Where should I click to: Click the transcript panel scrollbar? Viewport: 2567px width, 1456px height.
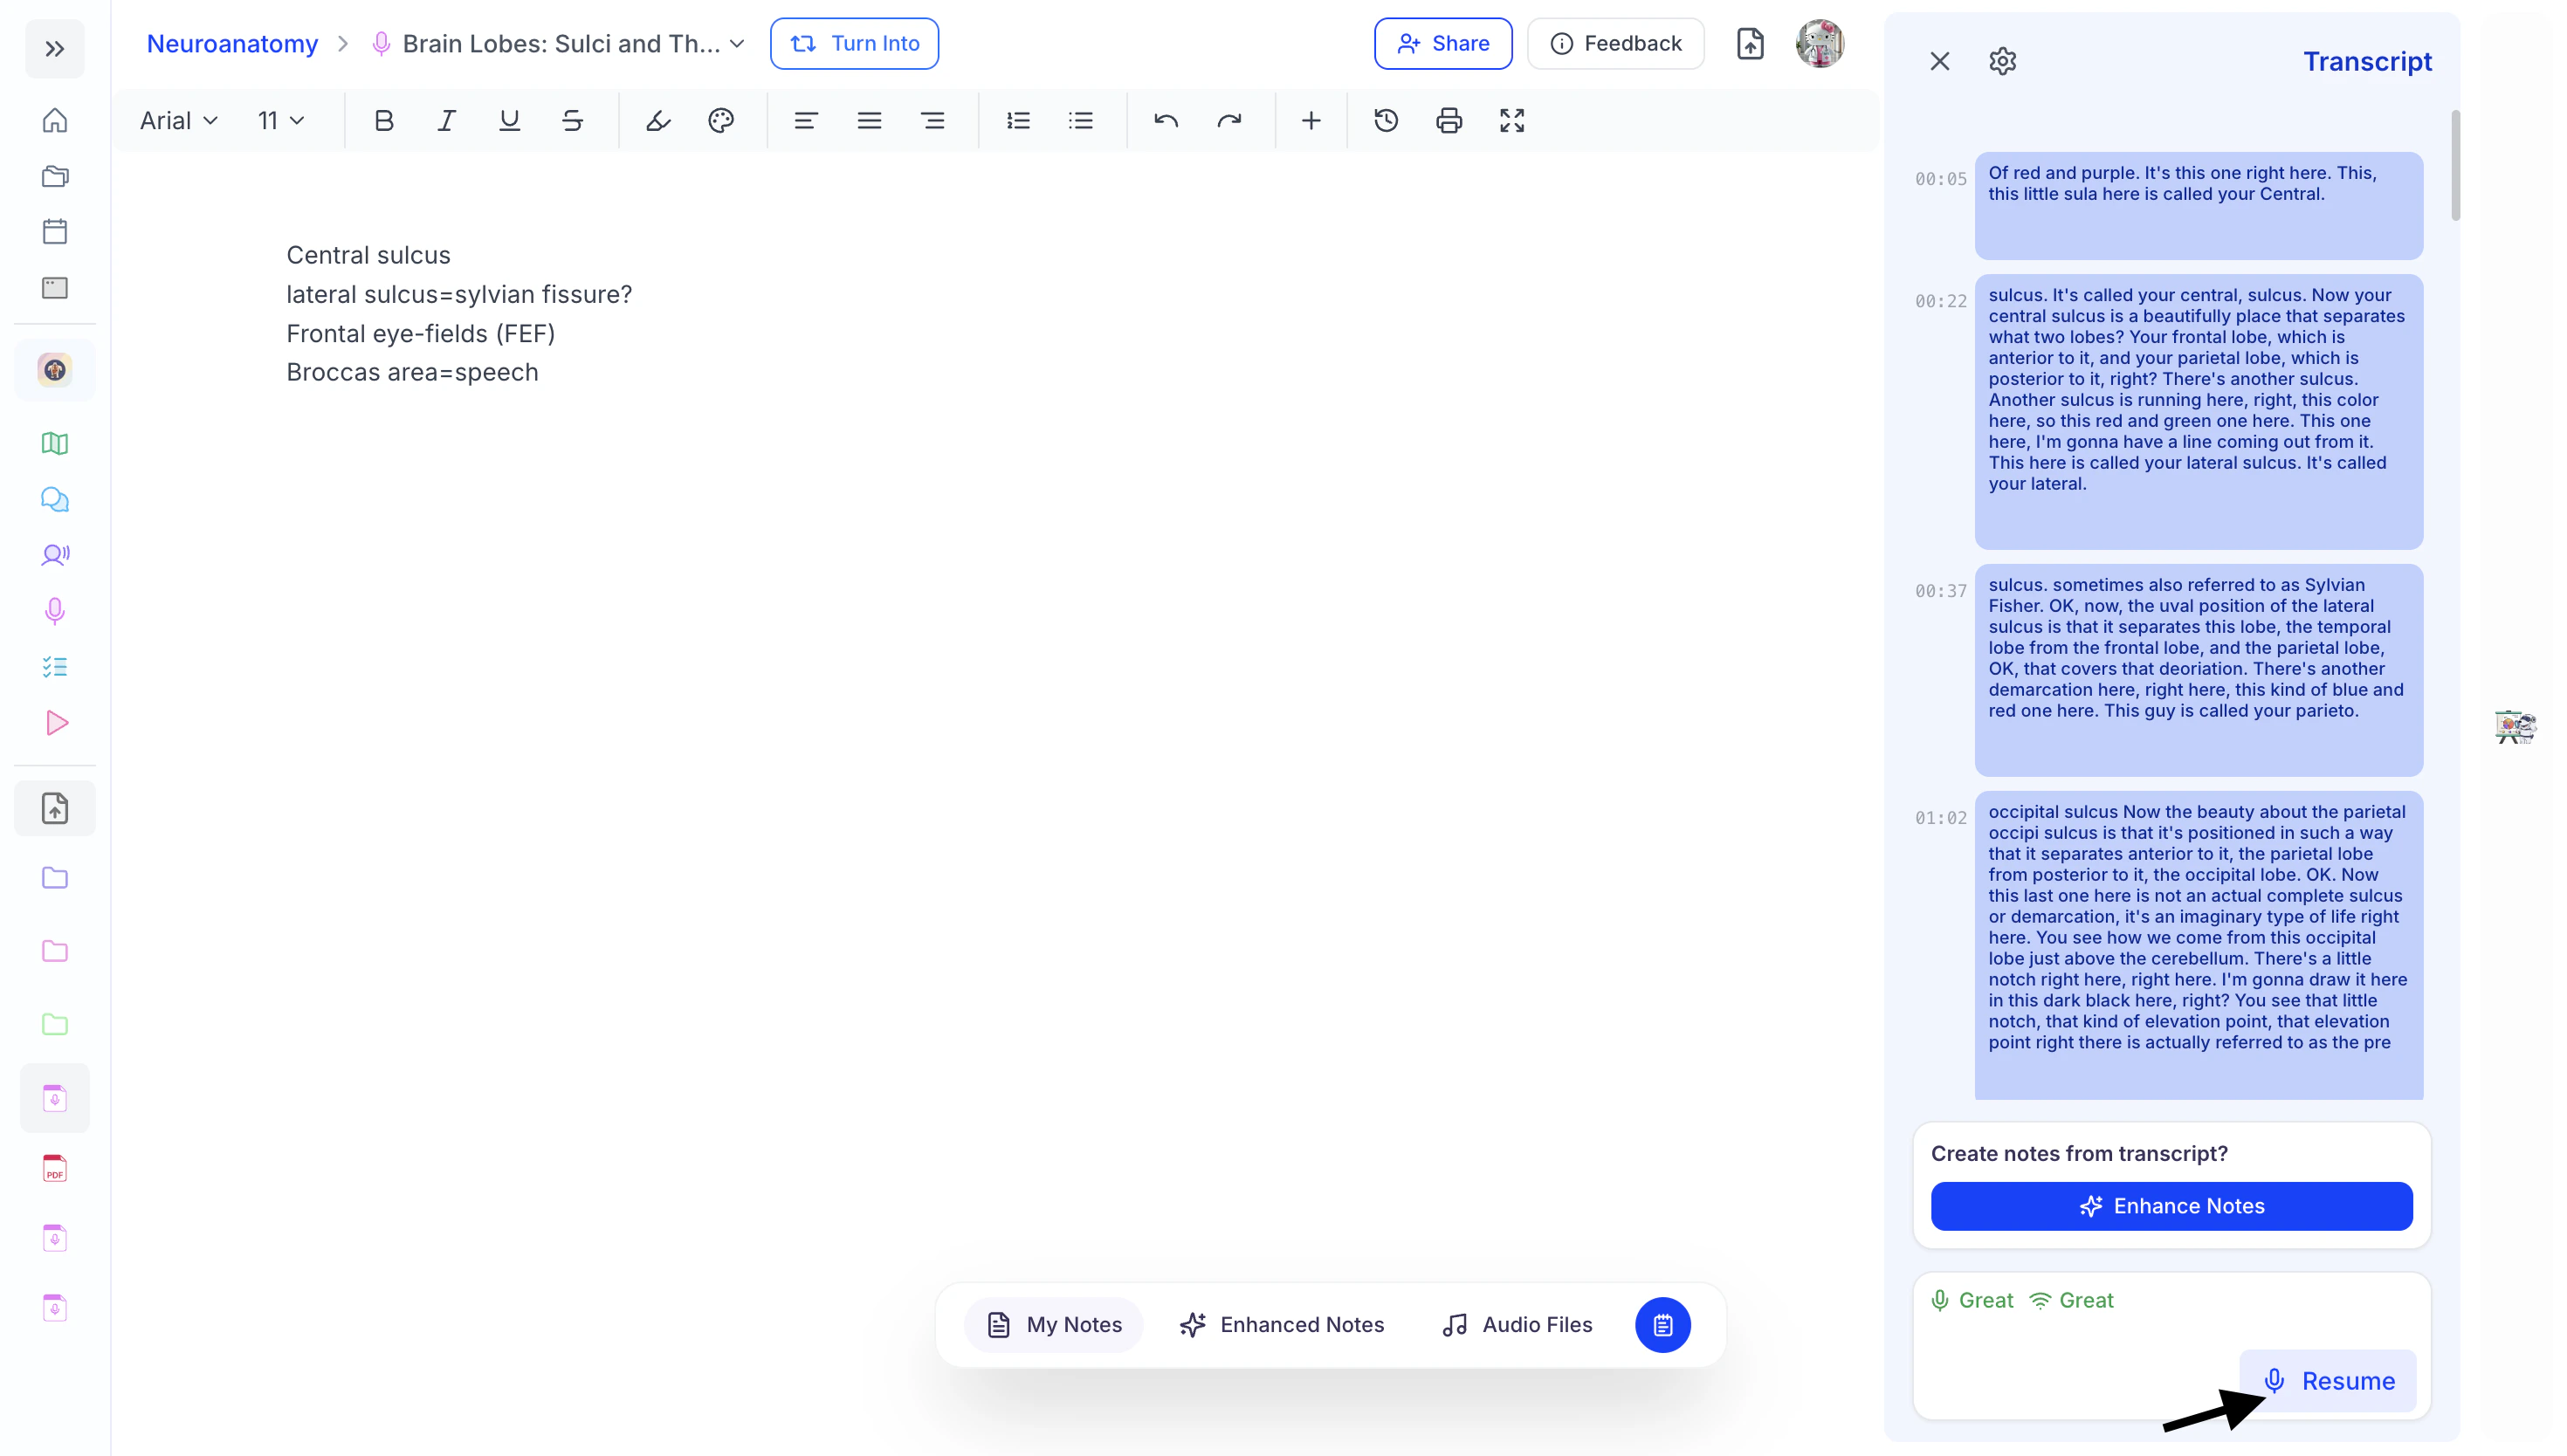[x=2455, y=166]
